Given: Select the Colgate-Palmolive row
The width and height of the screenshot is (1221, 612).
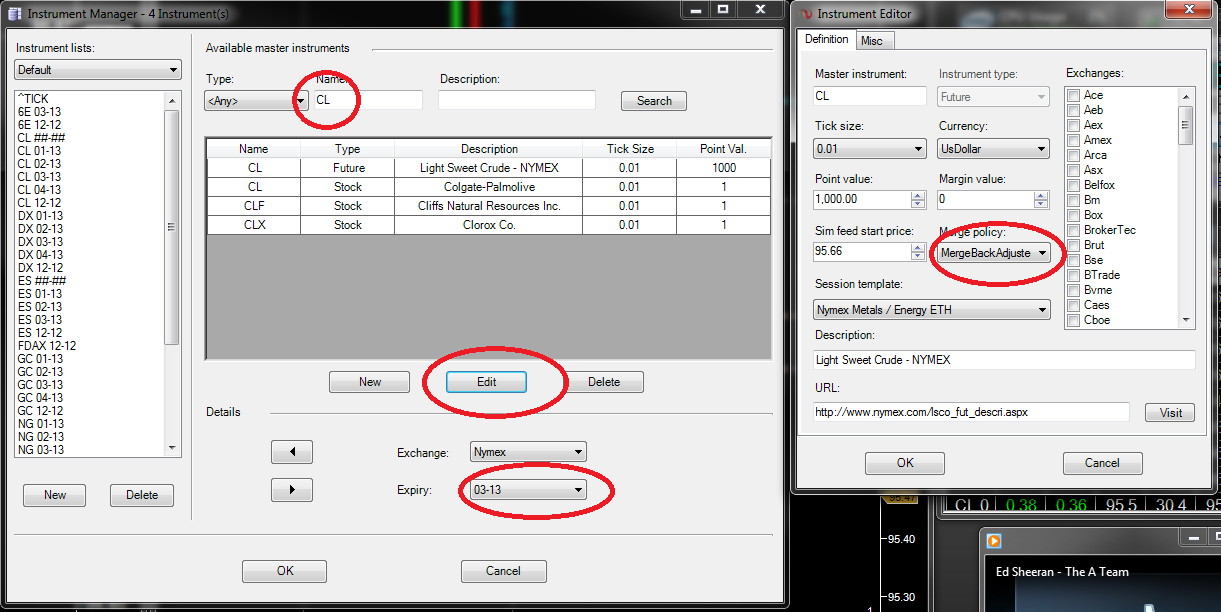Looking at the screenshot, I should (488, 187).
